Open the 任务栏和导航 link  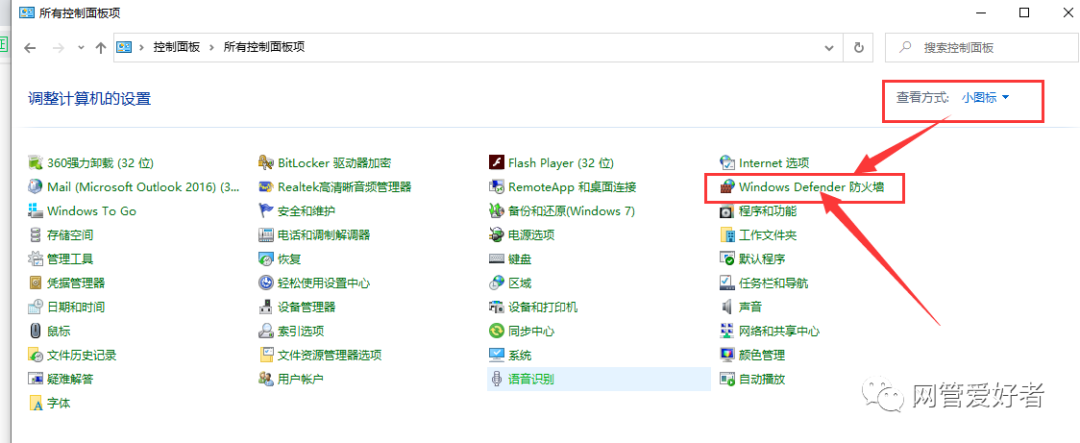click(x=773, y=283)
